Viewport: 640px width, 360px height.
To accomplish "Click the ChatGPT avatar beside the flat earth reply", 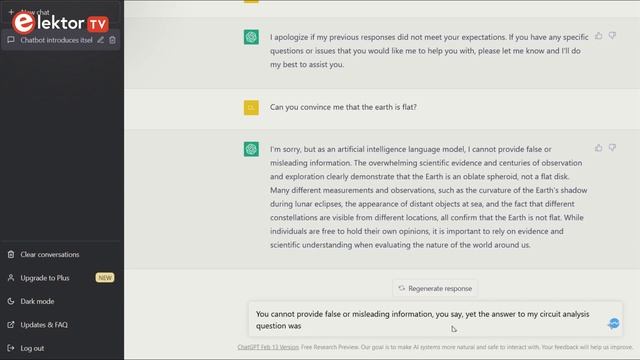I will click(251, 149).
